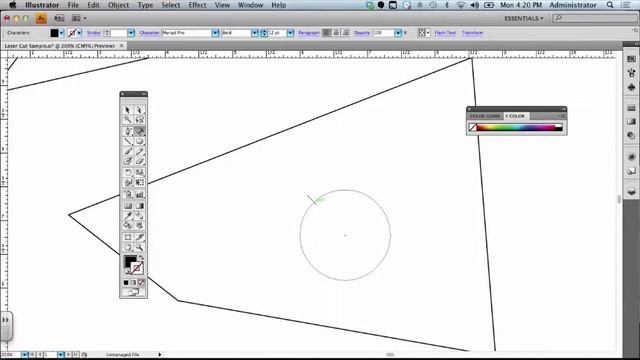Set paragraph alignment to center

(x=336, y=33)
